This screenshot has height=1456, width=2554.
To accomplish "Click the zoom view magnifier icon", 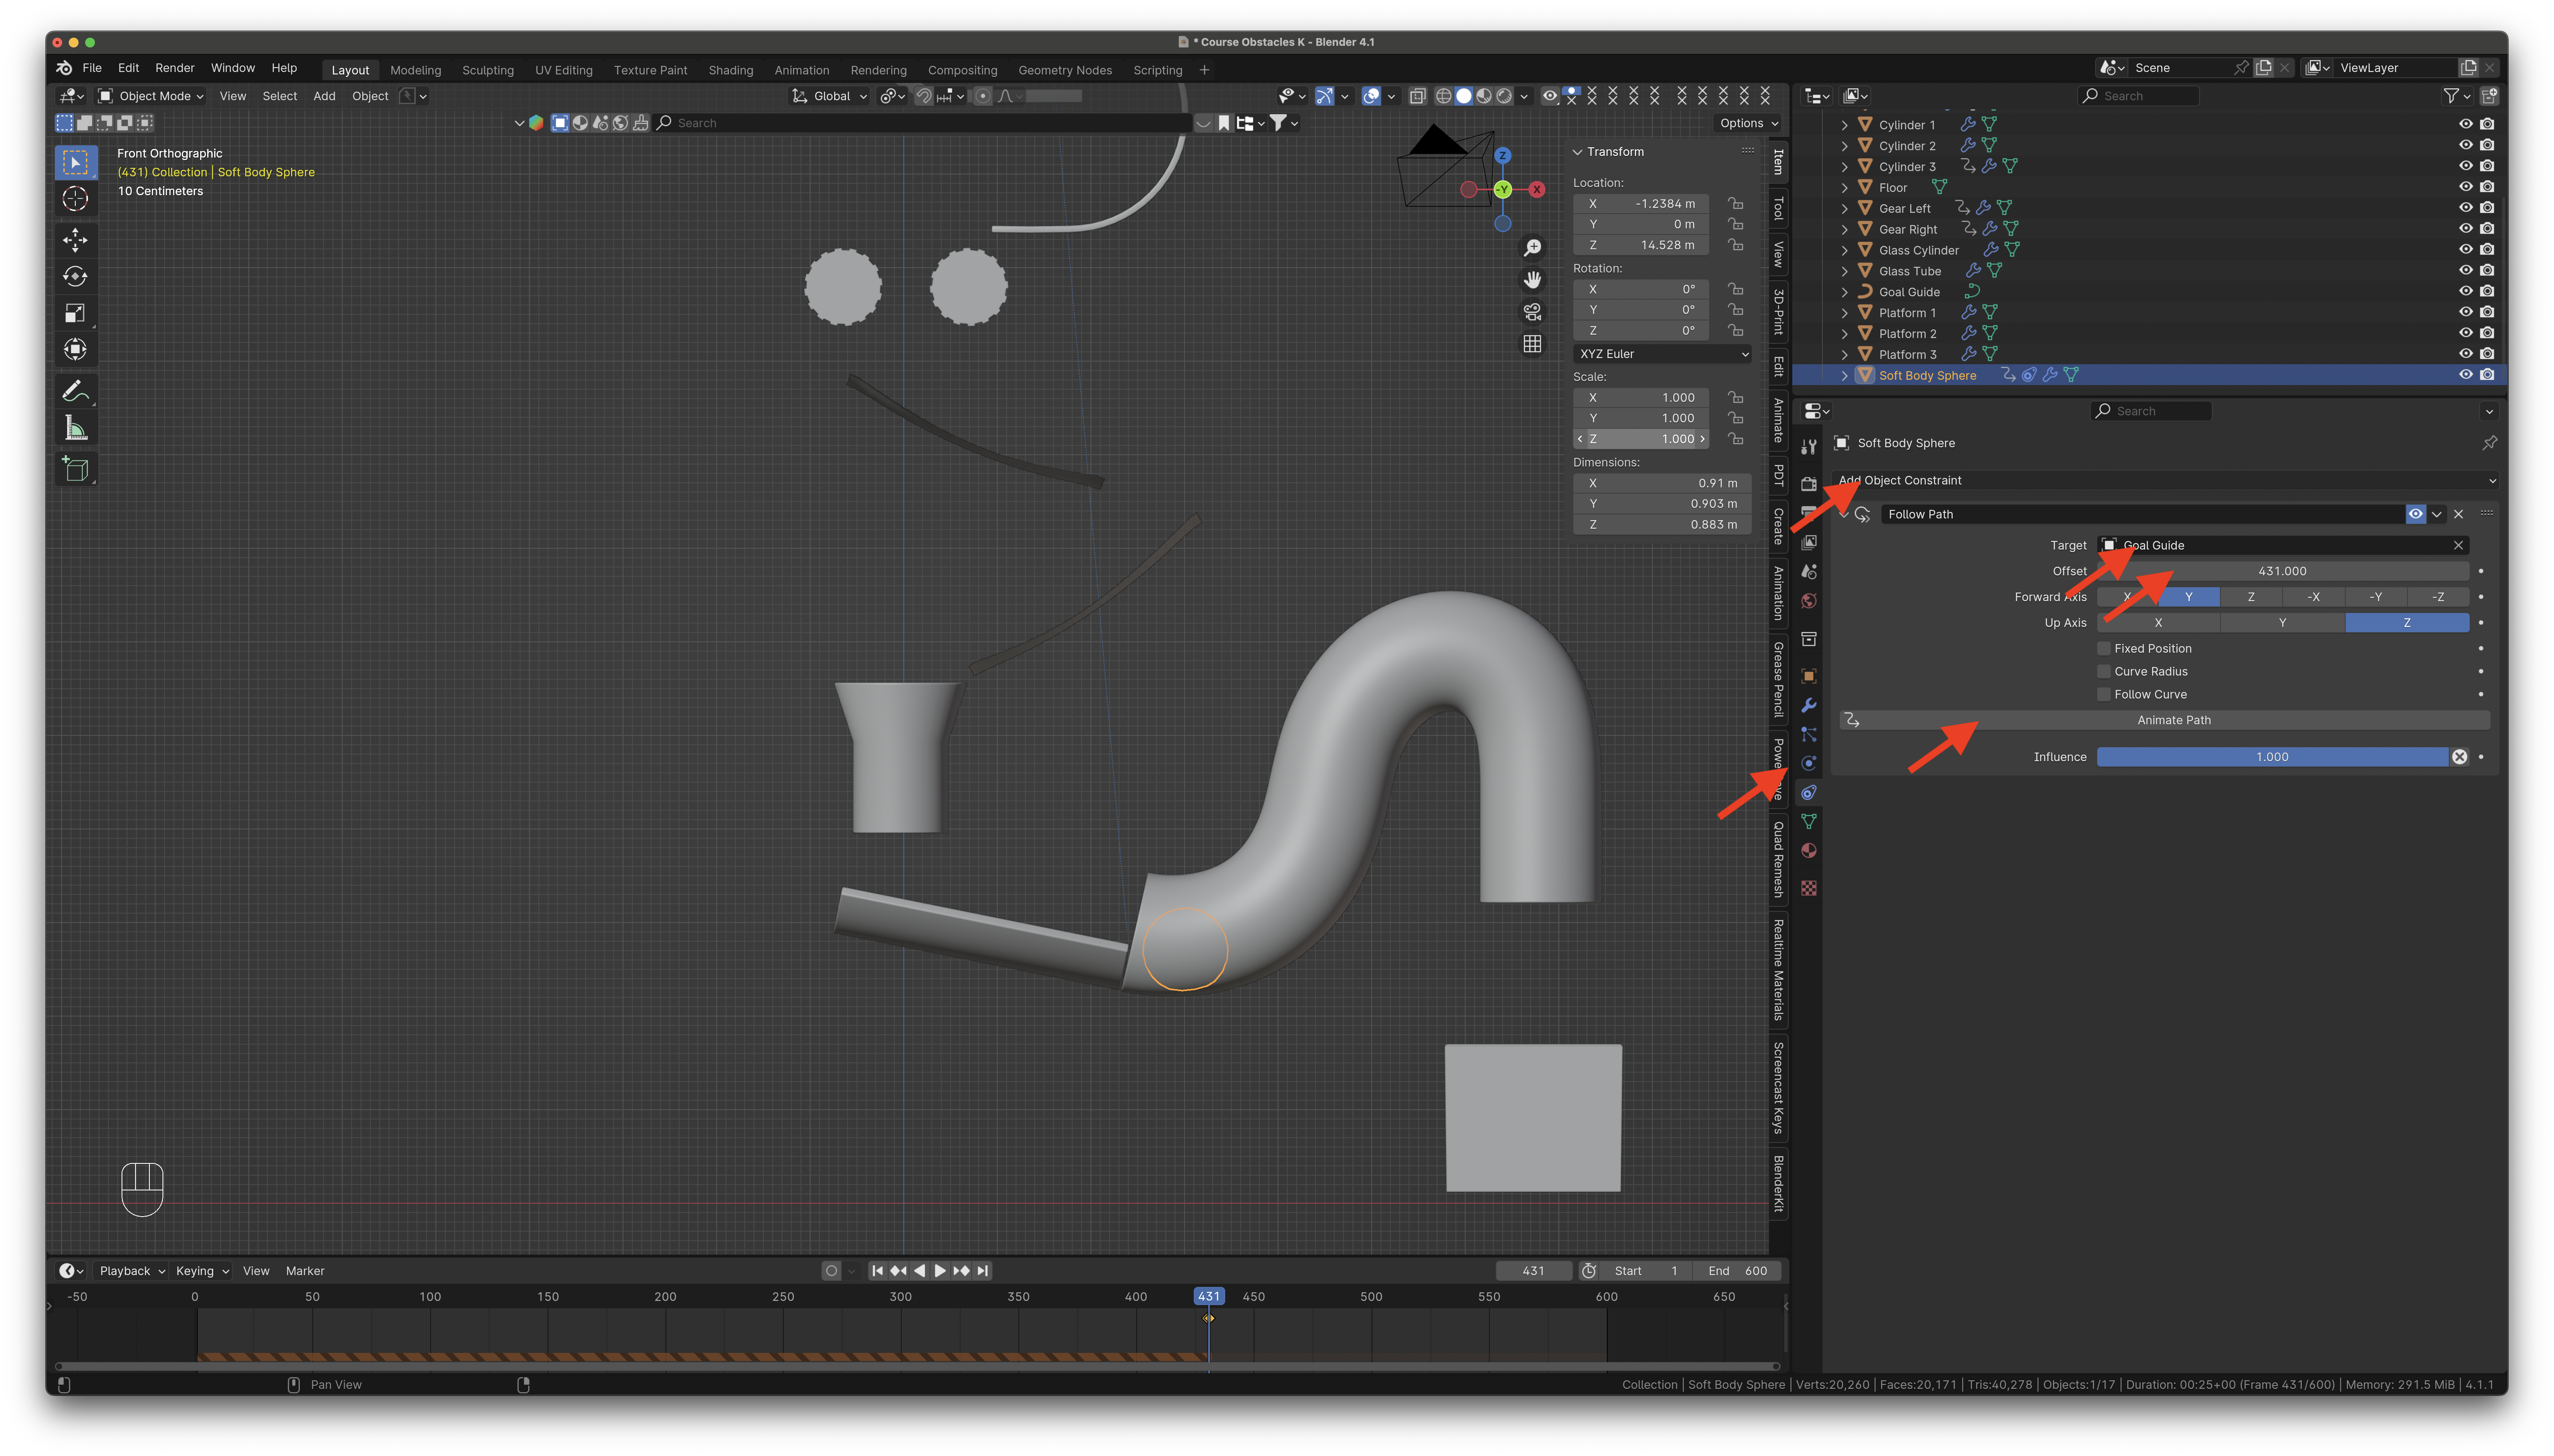I will (x=1532, y=247).
